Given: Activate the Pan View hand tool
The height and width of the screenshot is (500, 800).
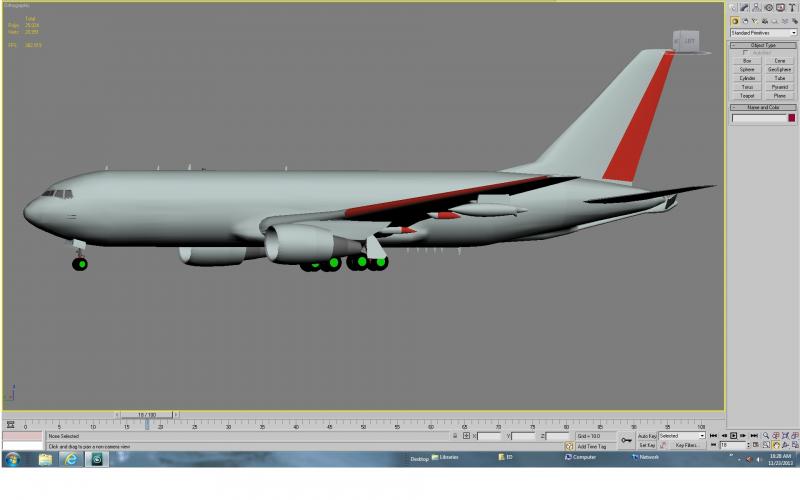Looking at the screenshot, I should click(x=776, y=445).
